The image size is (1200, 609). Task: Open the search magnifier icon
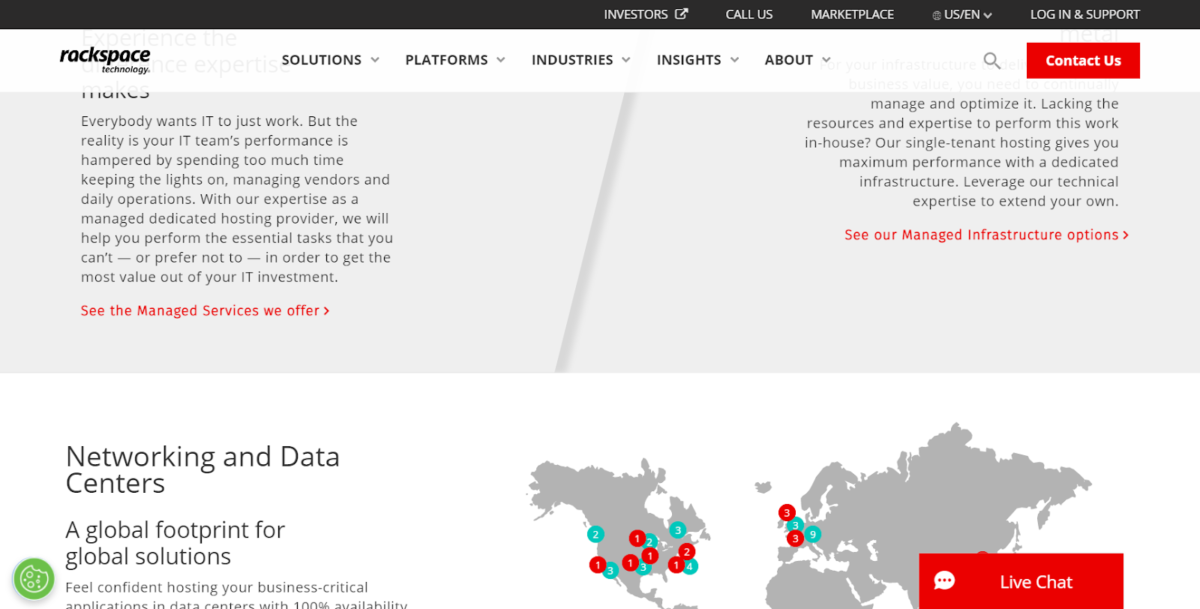click(x=991, y=60)
